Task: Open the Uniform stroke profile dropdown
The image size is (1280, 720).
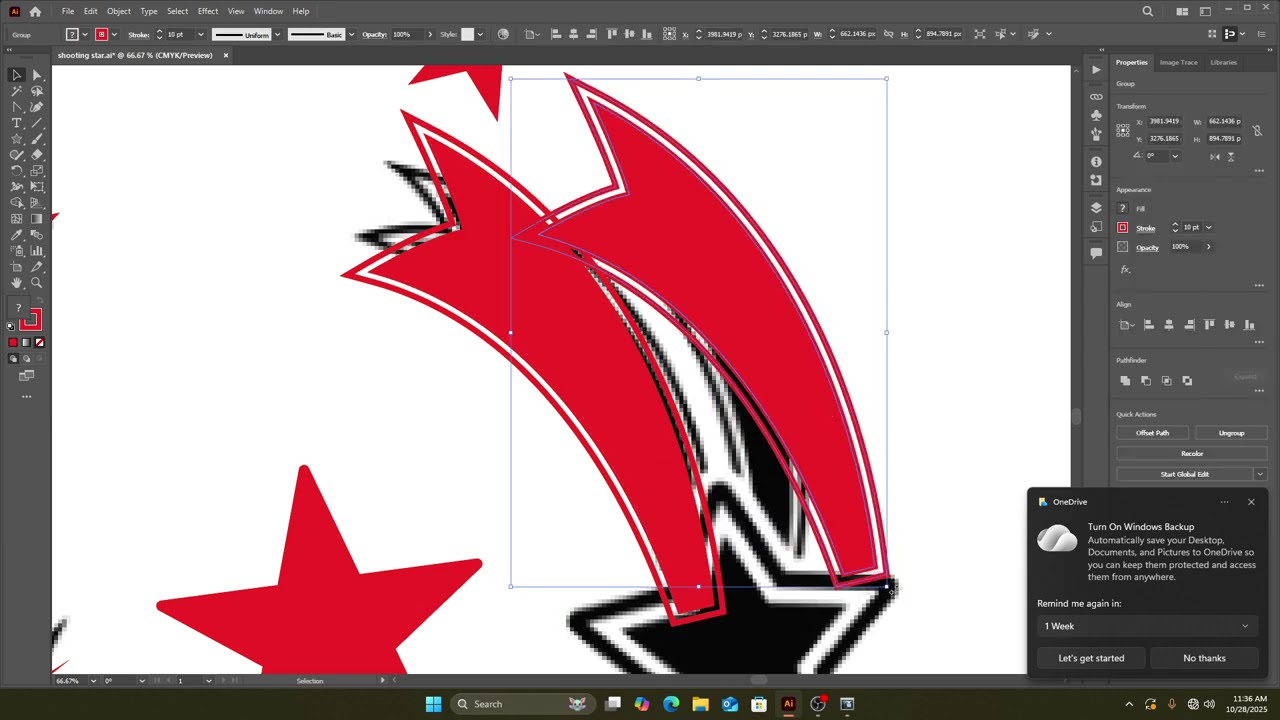Action: pyautogui.click(x=277, y=34)
